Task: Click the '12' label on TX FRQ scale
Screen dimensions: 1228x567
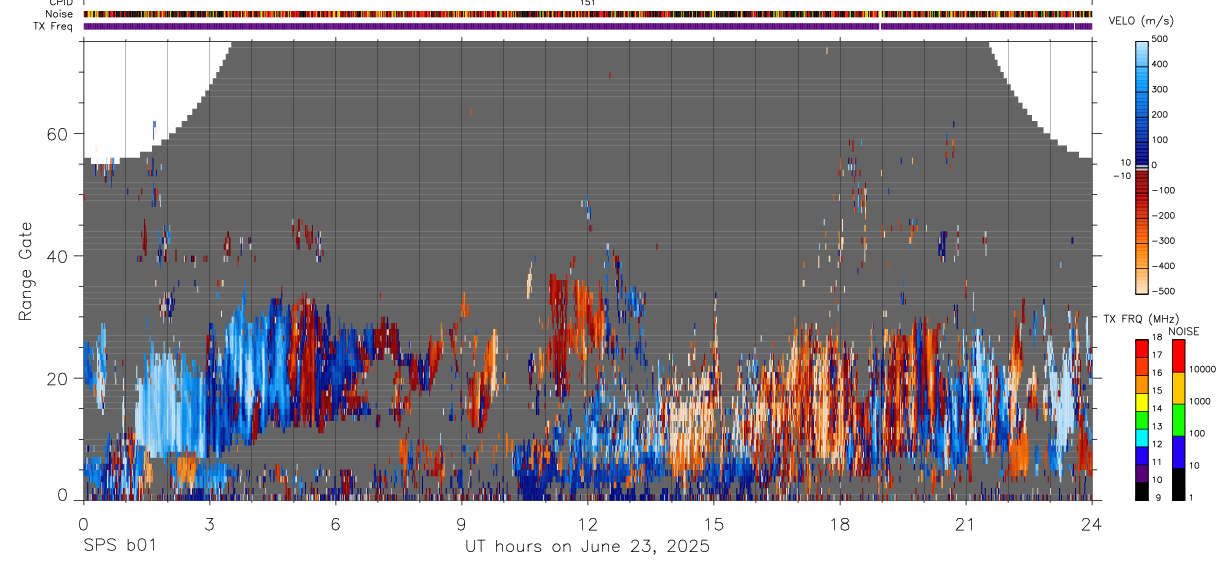Action: pyautogui.click(x=1157, y=444)
